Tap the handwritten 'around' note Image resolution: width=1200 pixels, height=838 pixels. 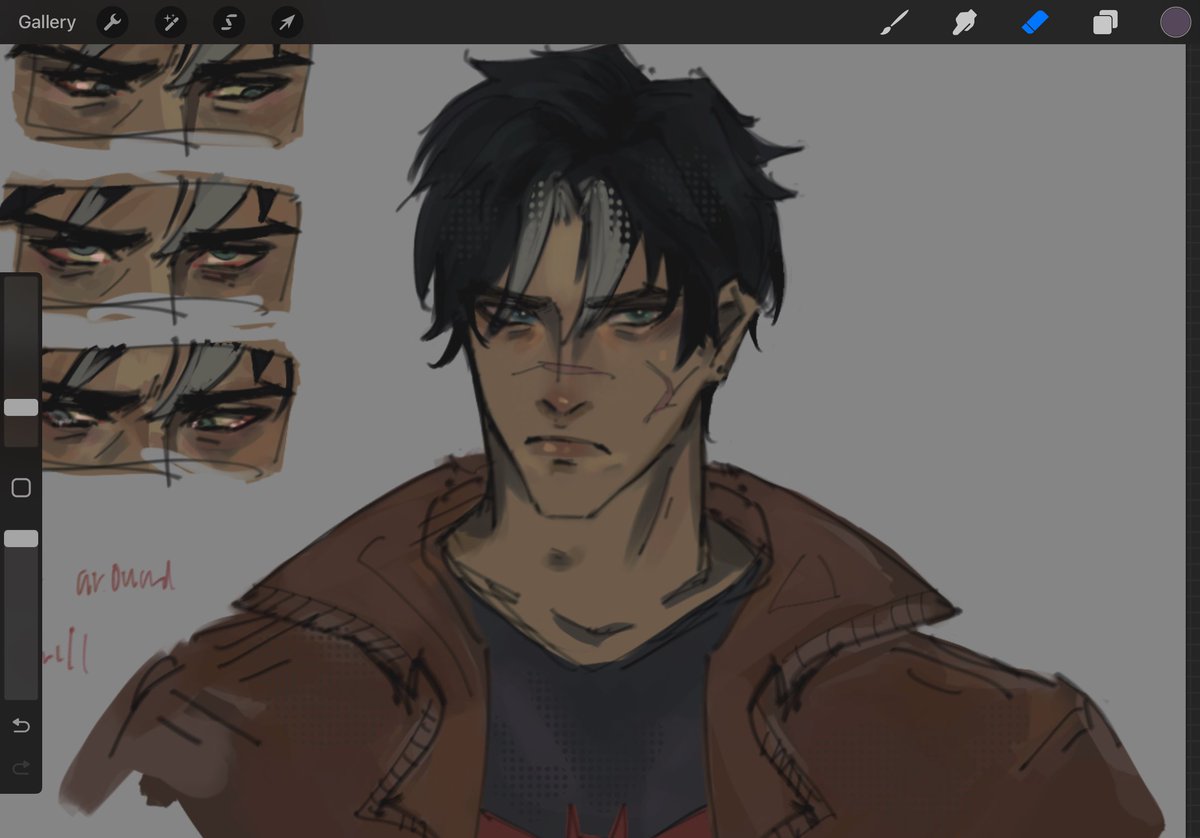coord(125,580)
